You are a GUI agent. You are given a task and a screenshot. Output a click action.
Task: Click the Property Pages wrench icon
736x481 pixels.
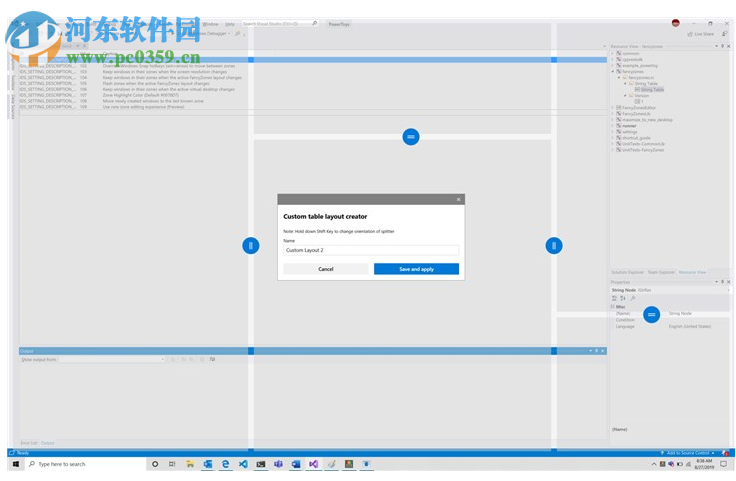pyautogui.click(x=633, y=298)
